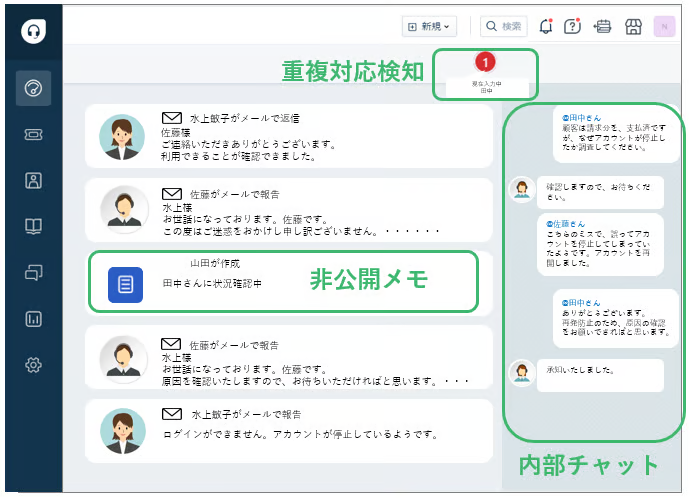This screenshot has height=500, width=690.
Task: Click the 承知いたしました chat message
Action: pyautogui.click(x=598, y=373)
